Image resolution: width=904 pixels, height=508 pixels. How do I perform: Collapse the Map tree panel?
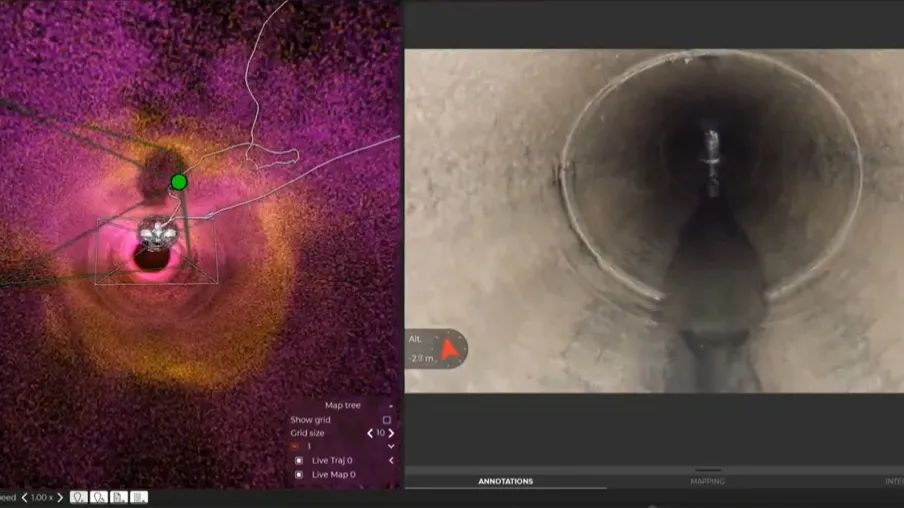click(x=390, y=405)
